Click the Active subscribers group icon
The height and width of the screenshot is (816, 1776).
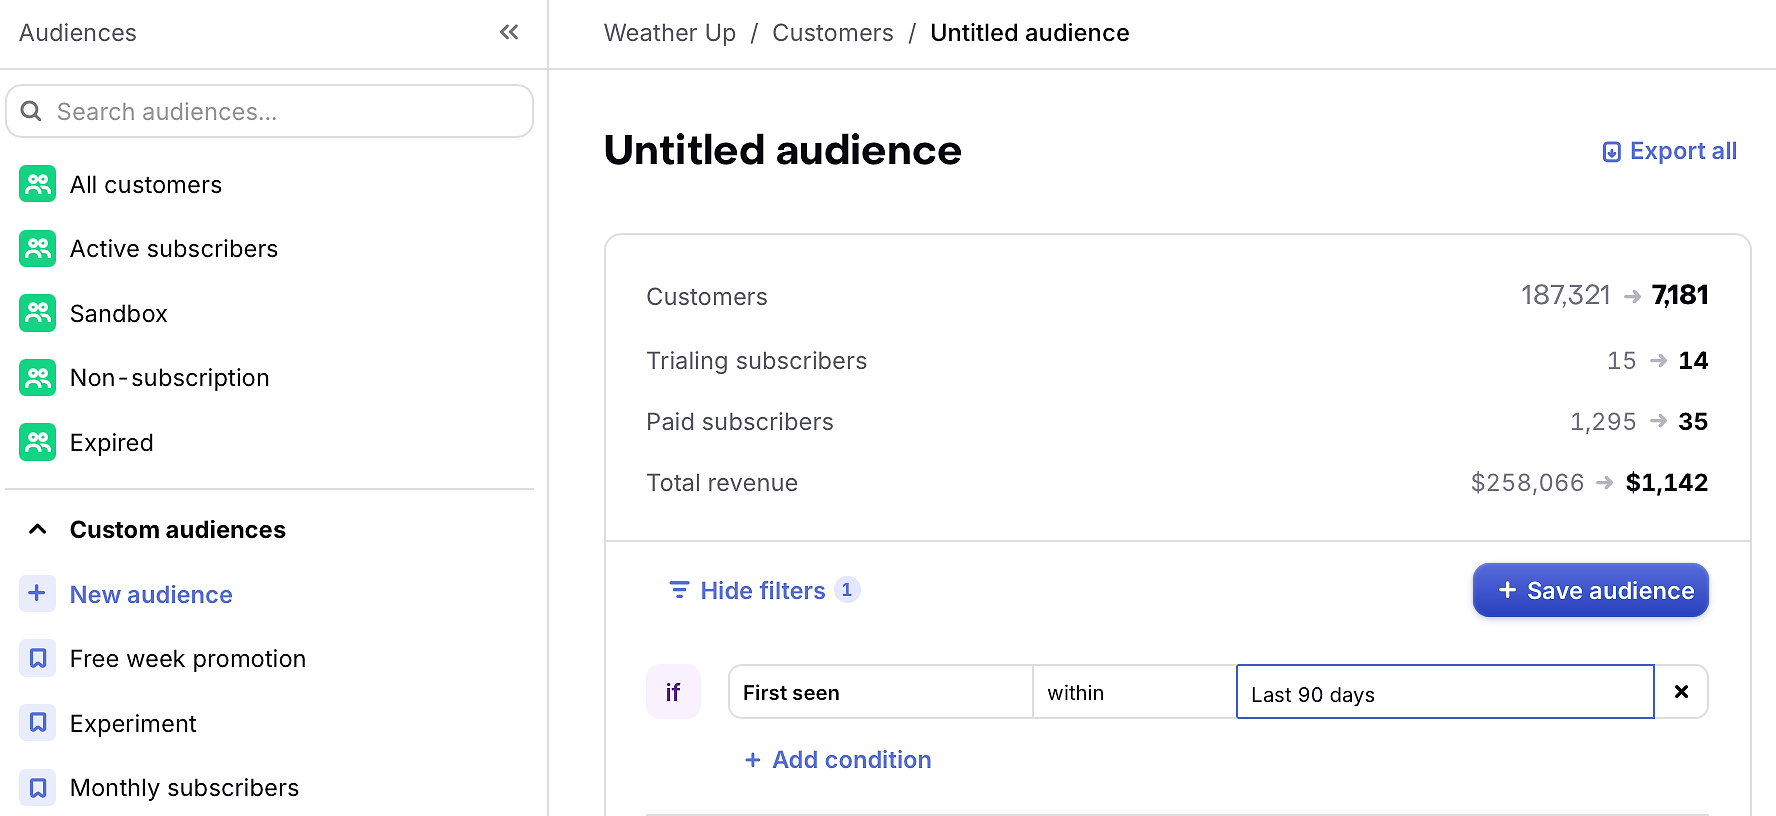(38, 248)
